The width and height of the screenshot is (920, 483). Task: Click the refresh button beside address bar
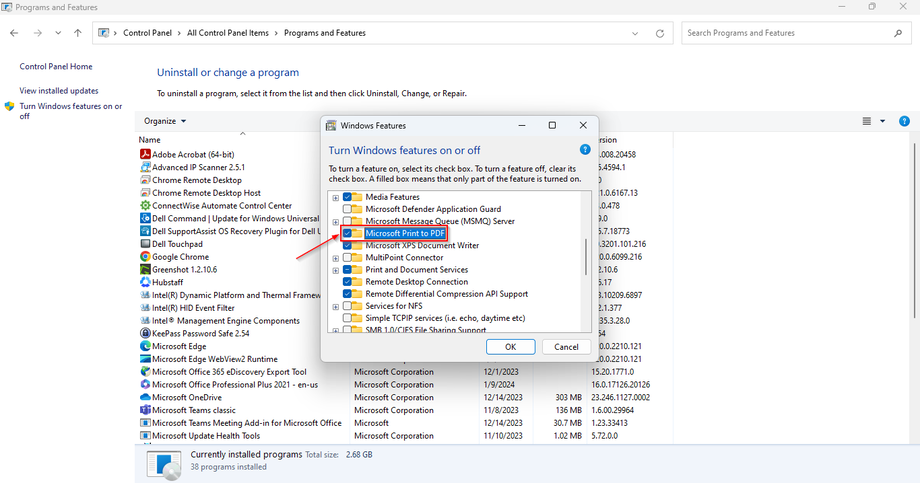[660, 33]
